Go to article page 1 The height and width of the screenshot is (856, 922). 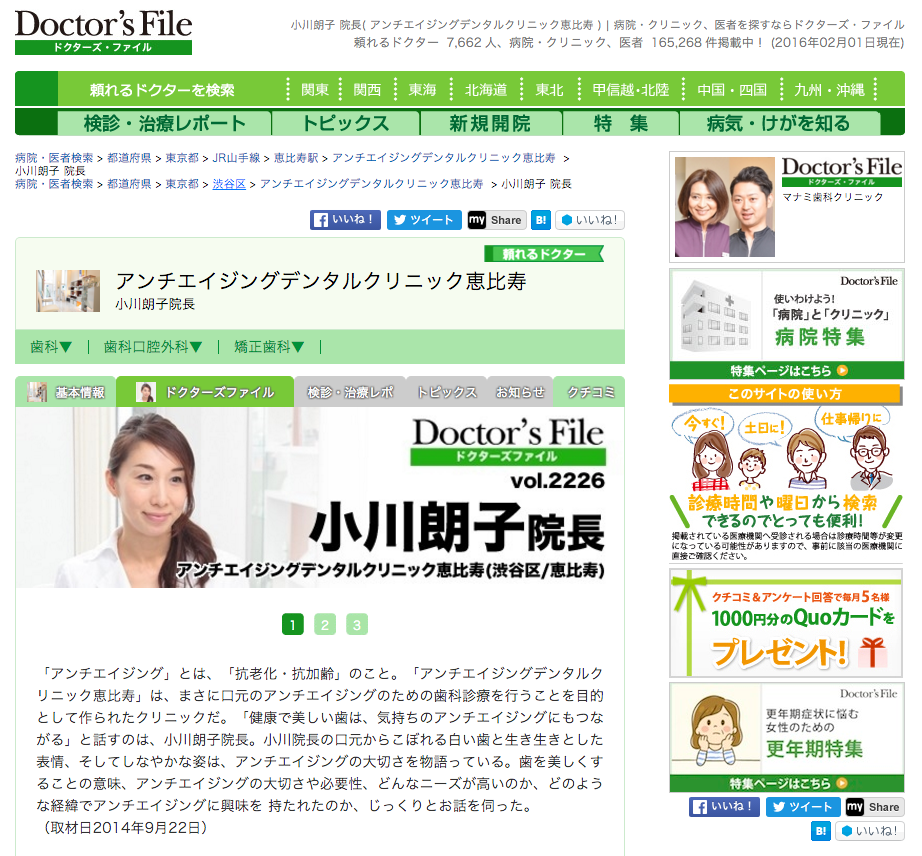293,624
